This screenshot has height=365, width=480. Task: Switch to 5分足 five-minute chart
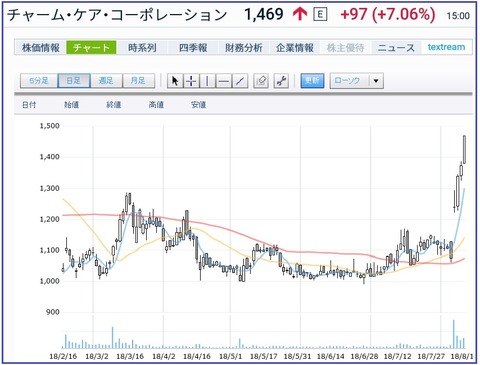click(39, 81)
